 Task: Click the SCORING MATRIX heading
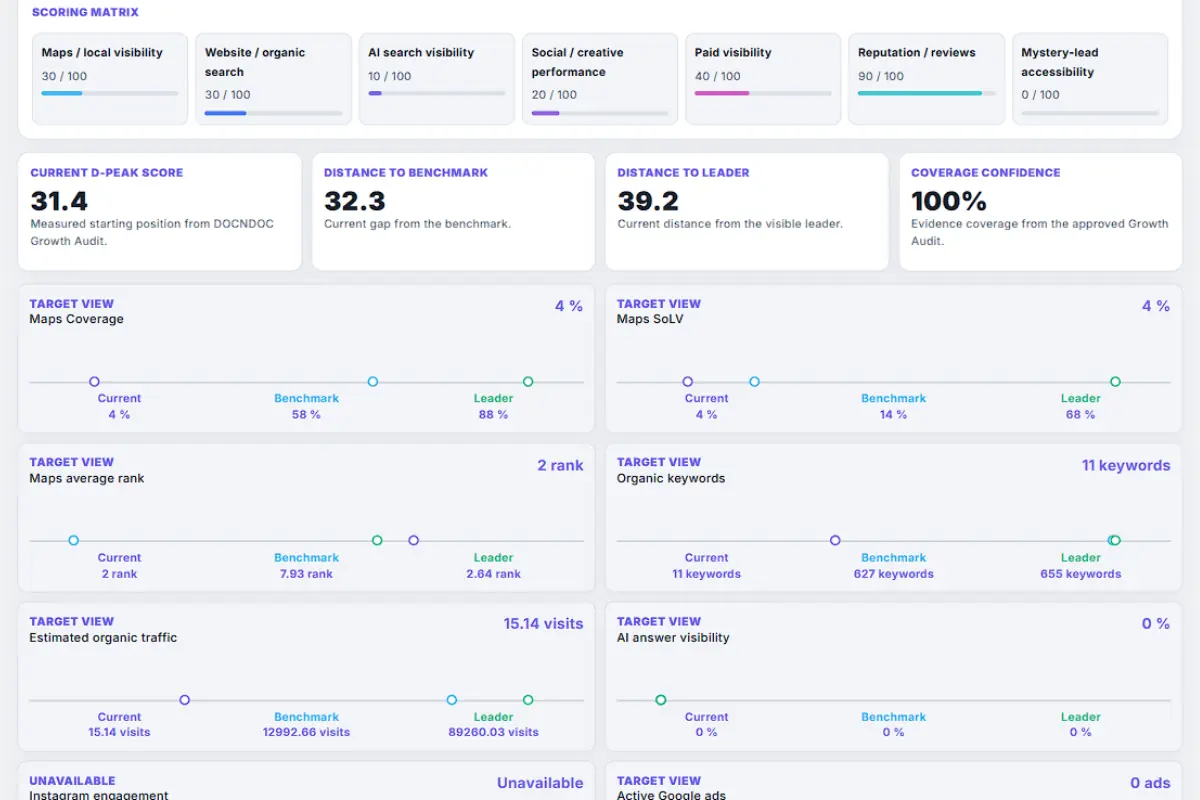coord(85,13)
